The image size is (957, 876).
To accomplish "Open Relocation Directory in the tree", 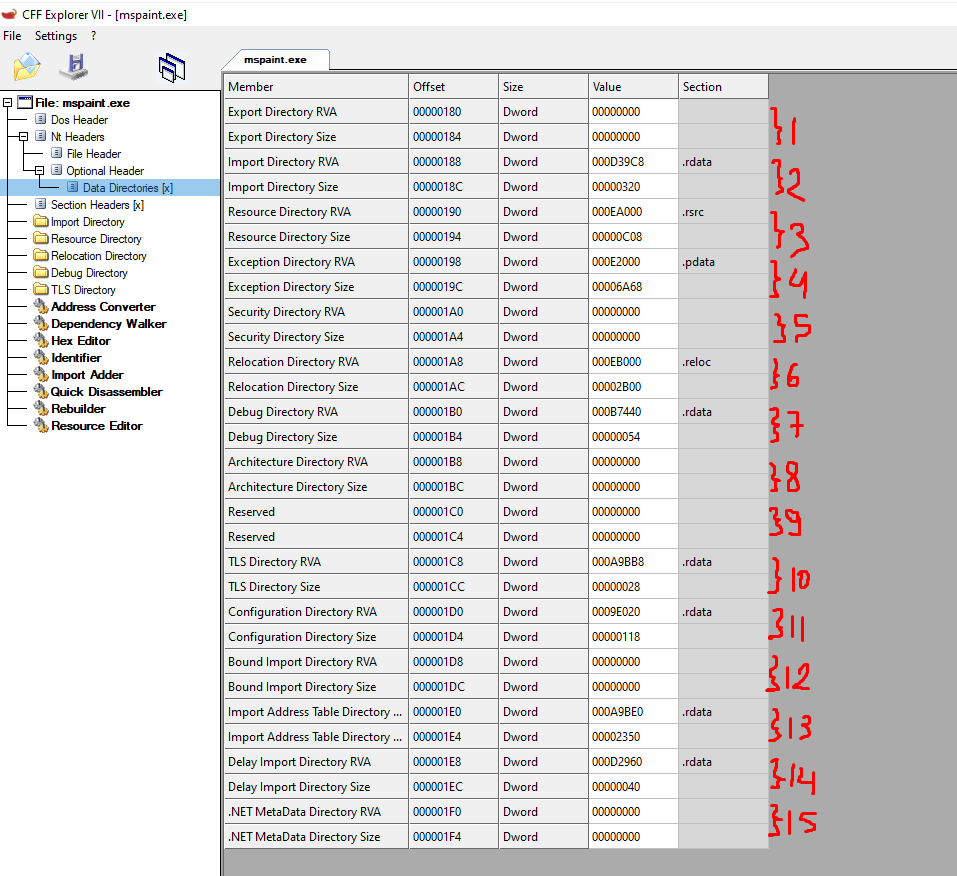I will [98, 256].
